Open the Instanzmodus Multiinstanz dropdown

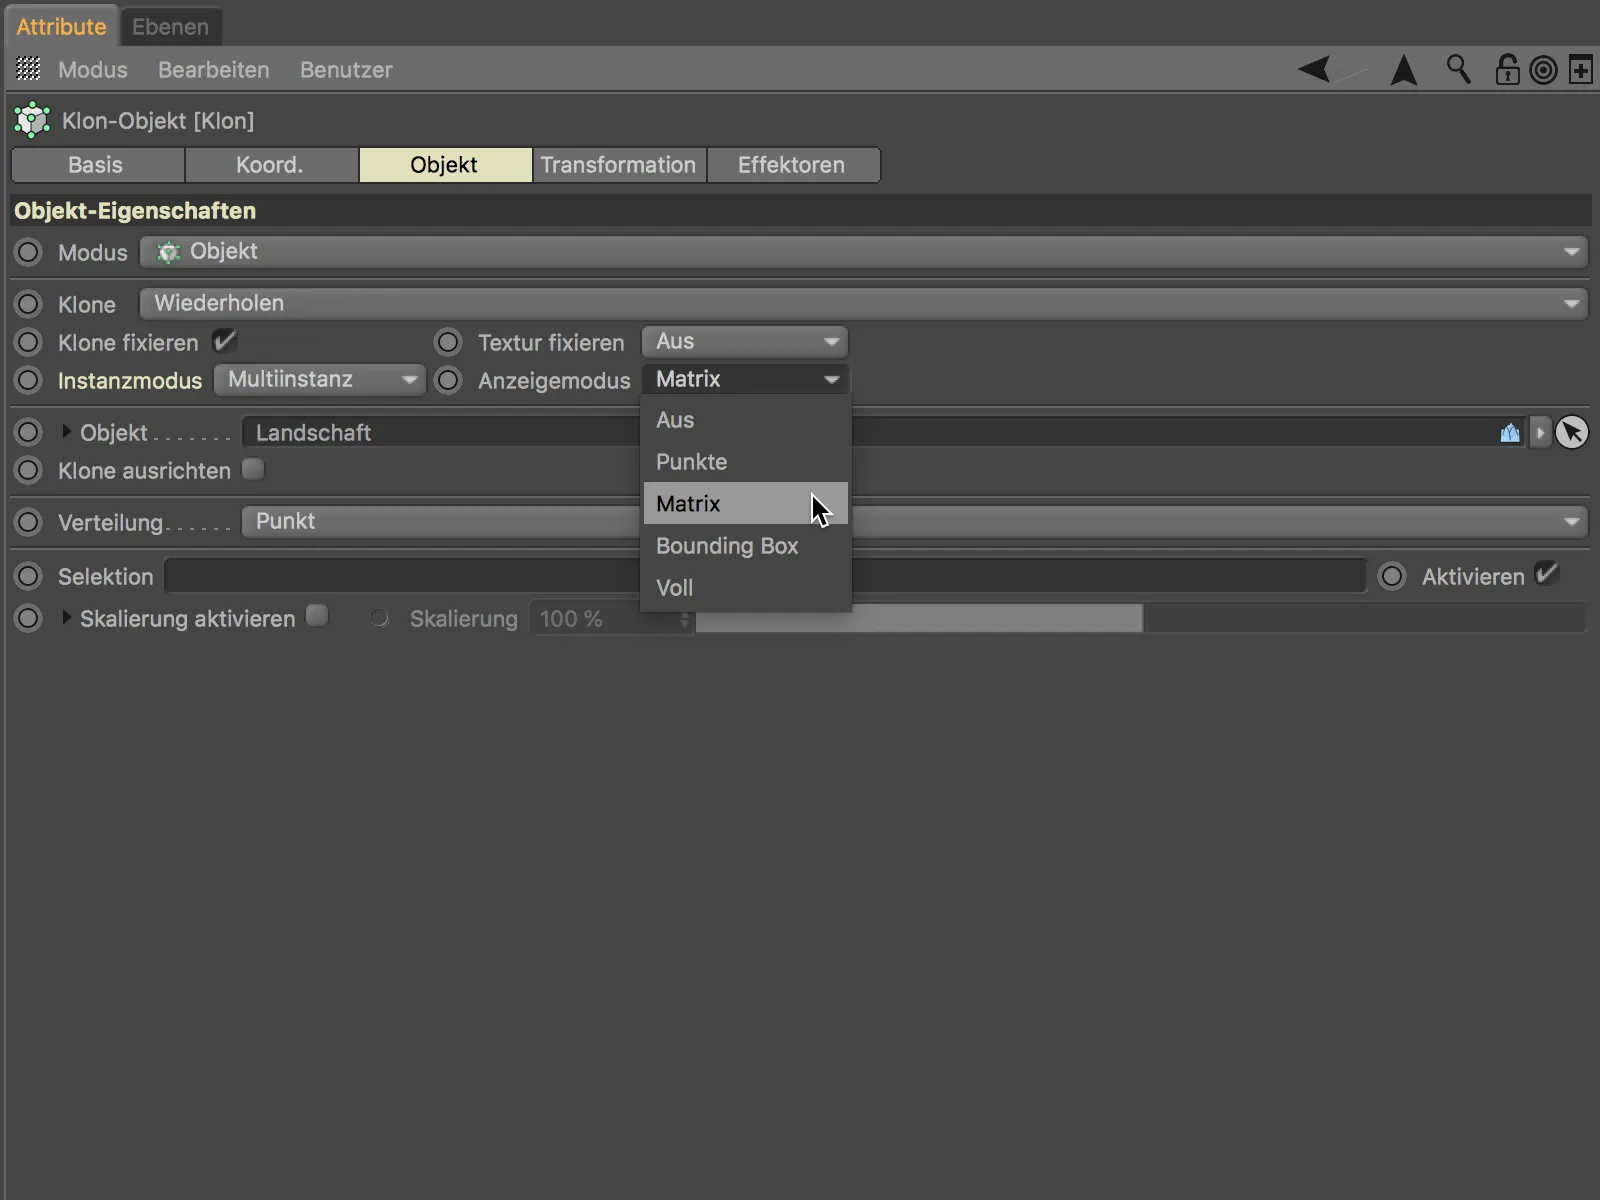pyautogui.click(x=319, y=380)
